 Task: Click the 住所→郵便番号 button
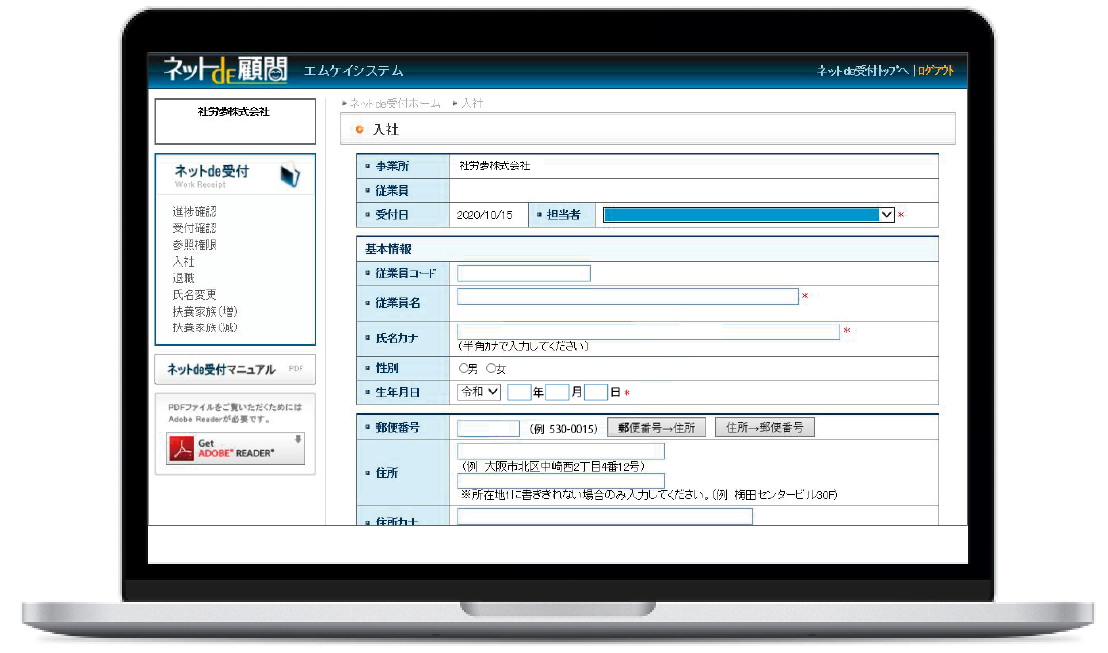pos(765,428)
